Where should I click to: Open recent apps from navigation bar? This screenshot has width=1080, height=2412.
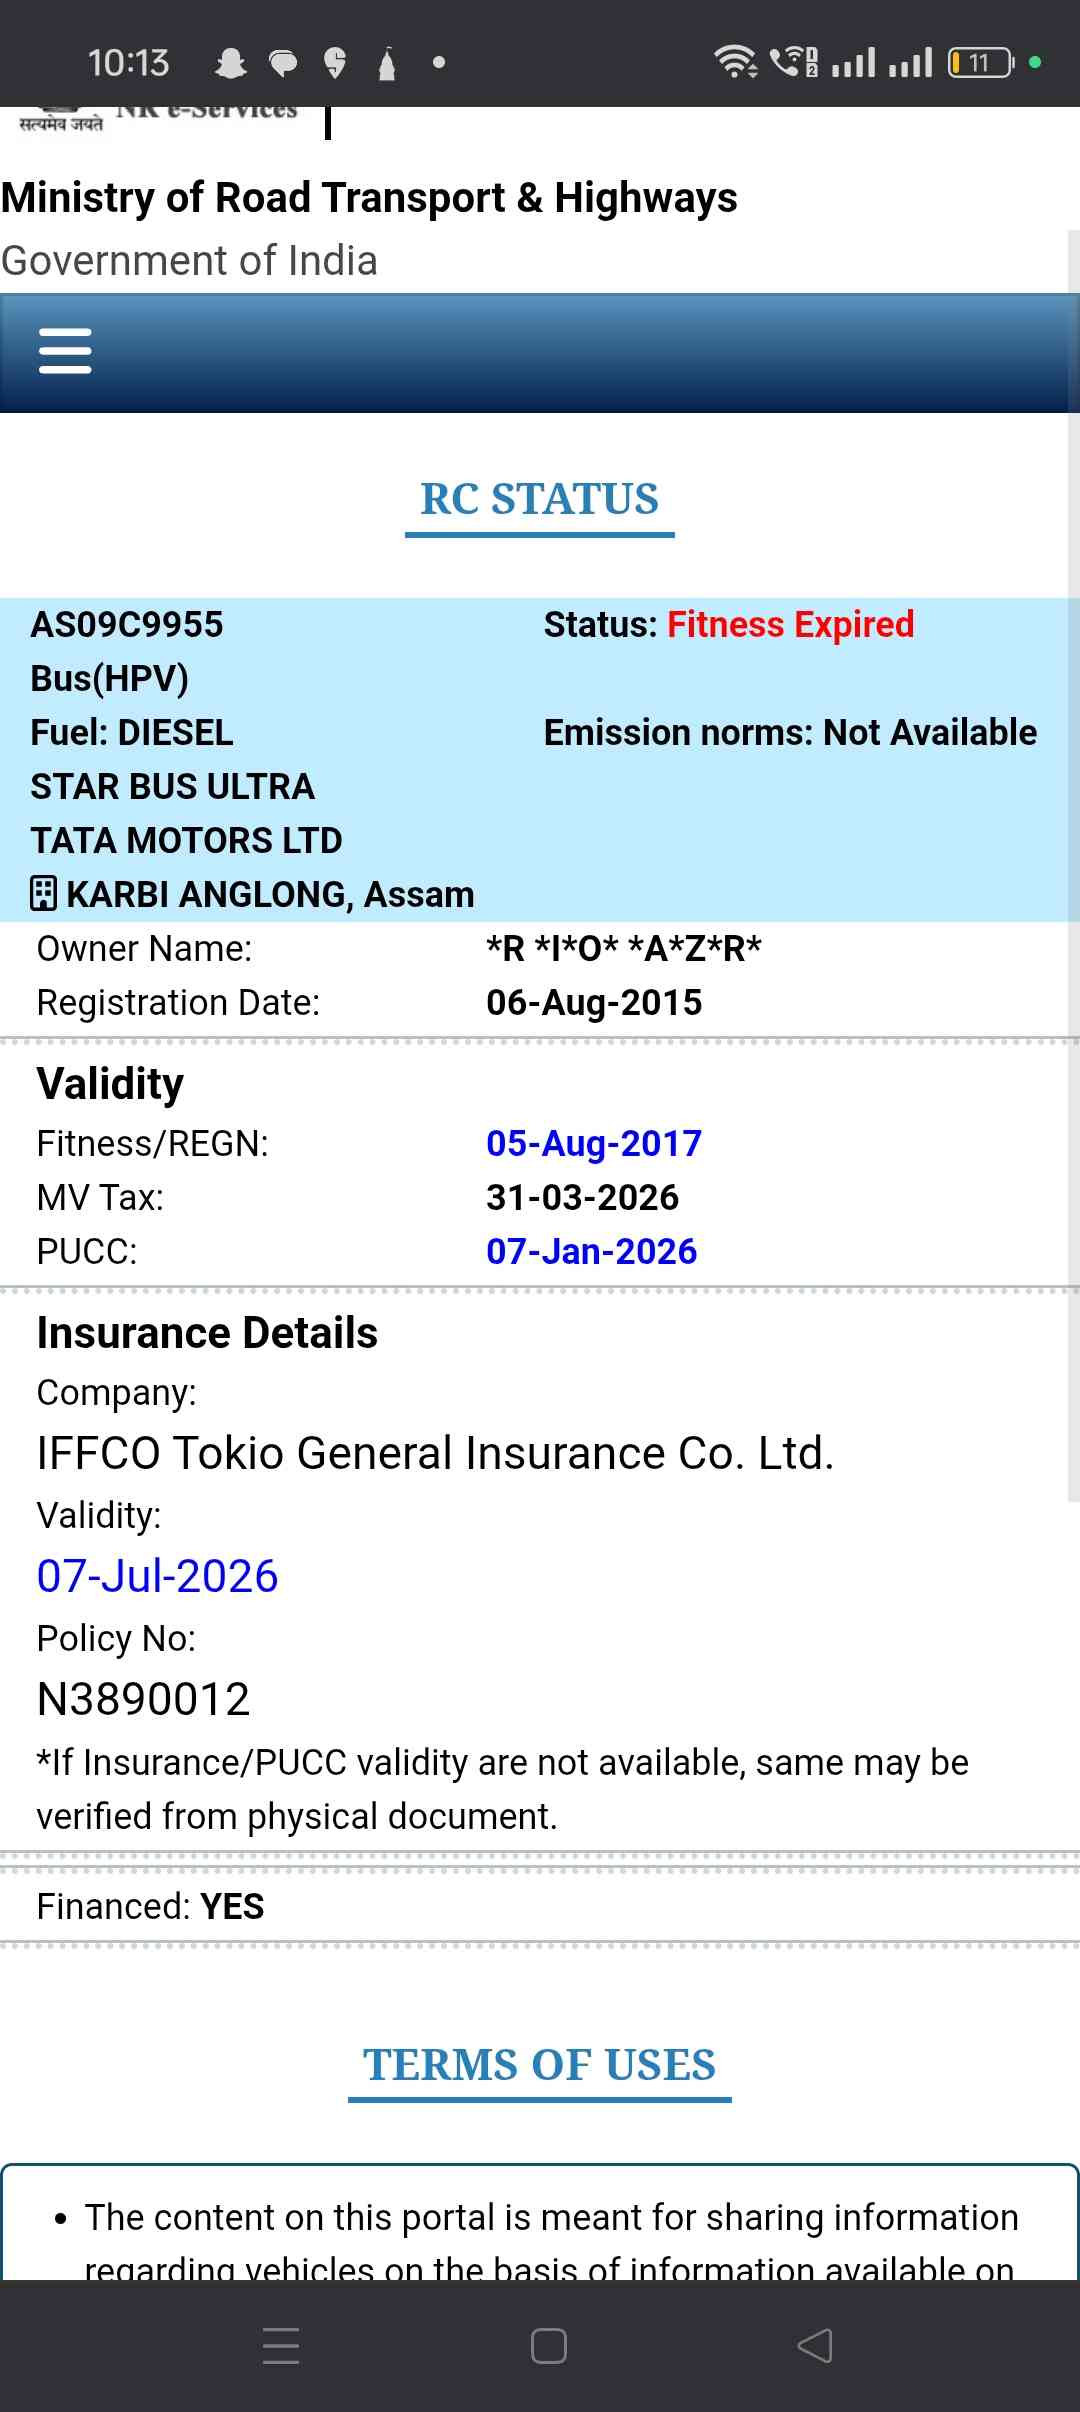pyautogui.click(x=281, y=2345)
